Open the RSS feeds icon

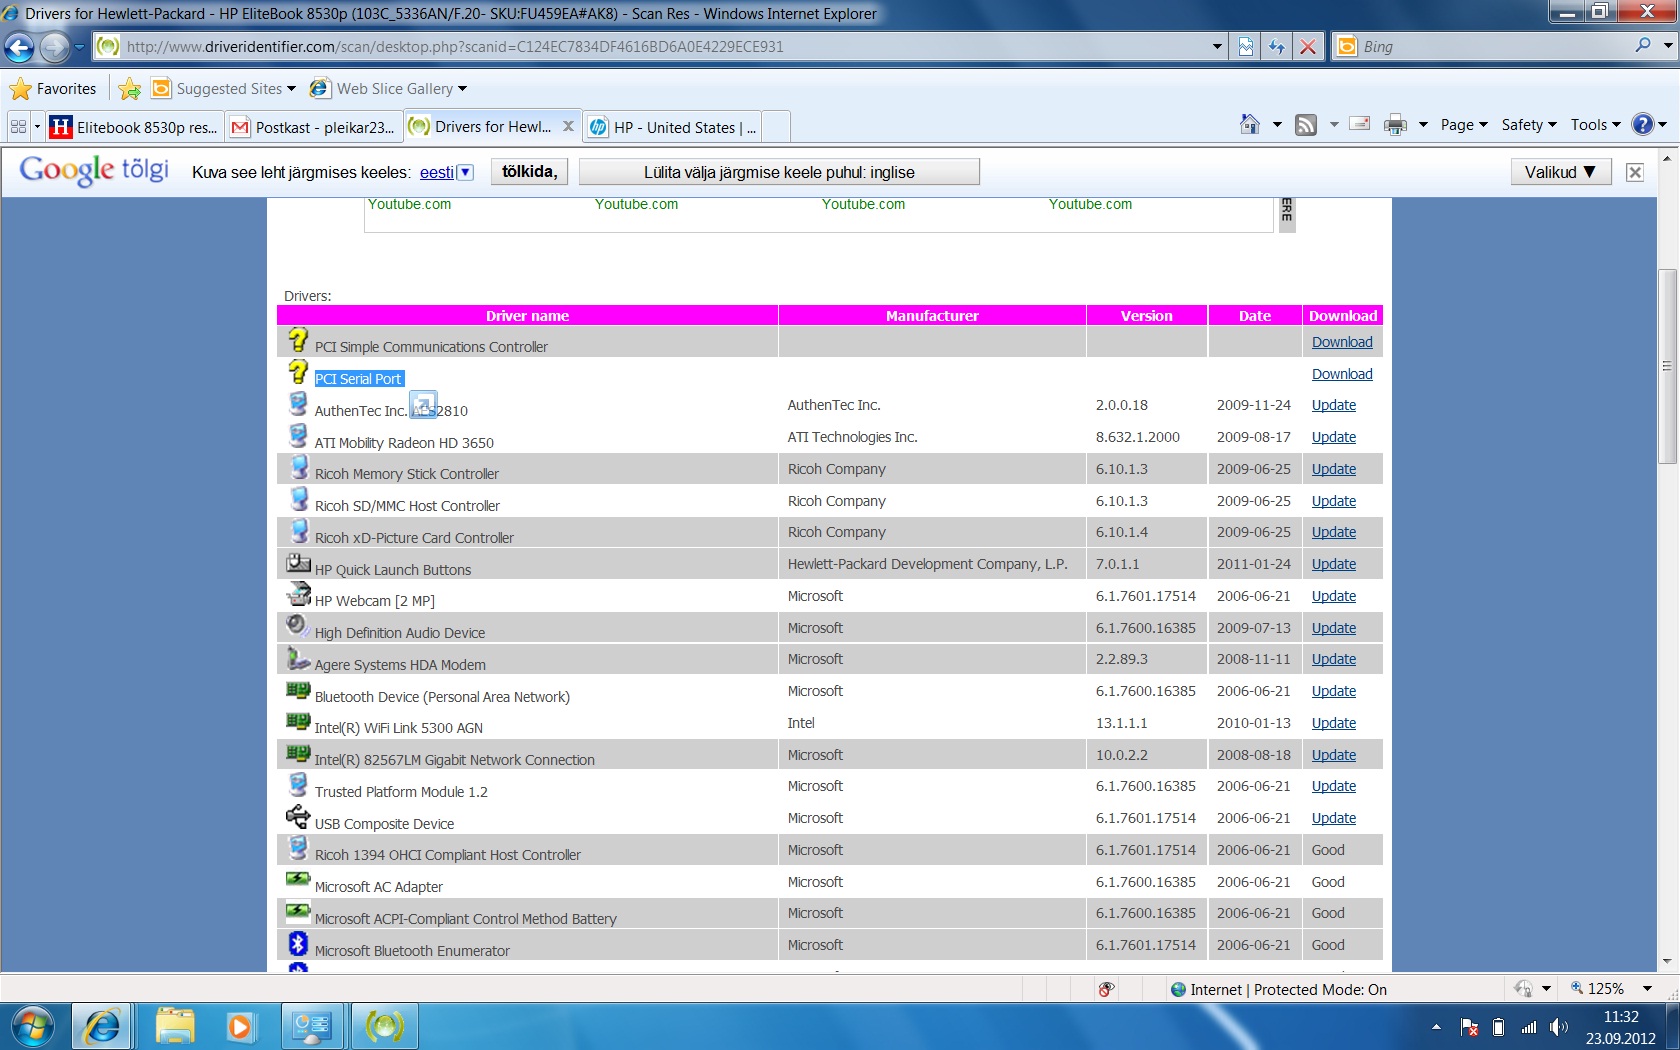point(1306,125)
